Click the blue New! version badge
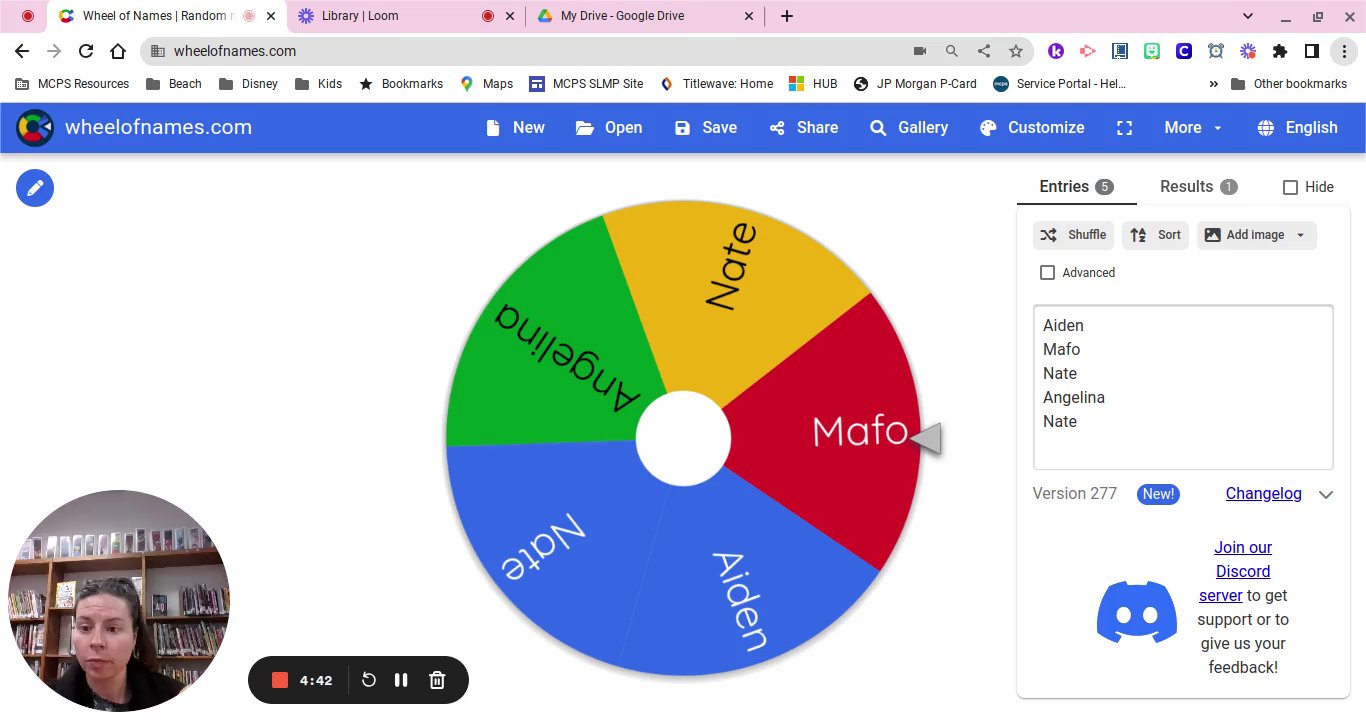Screen dimensions: 1366x720 1158,494
